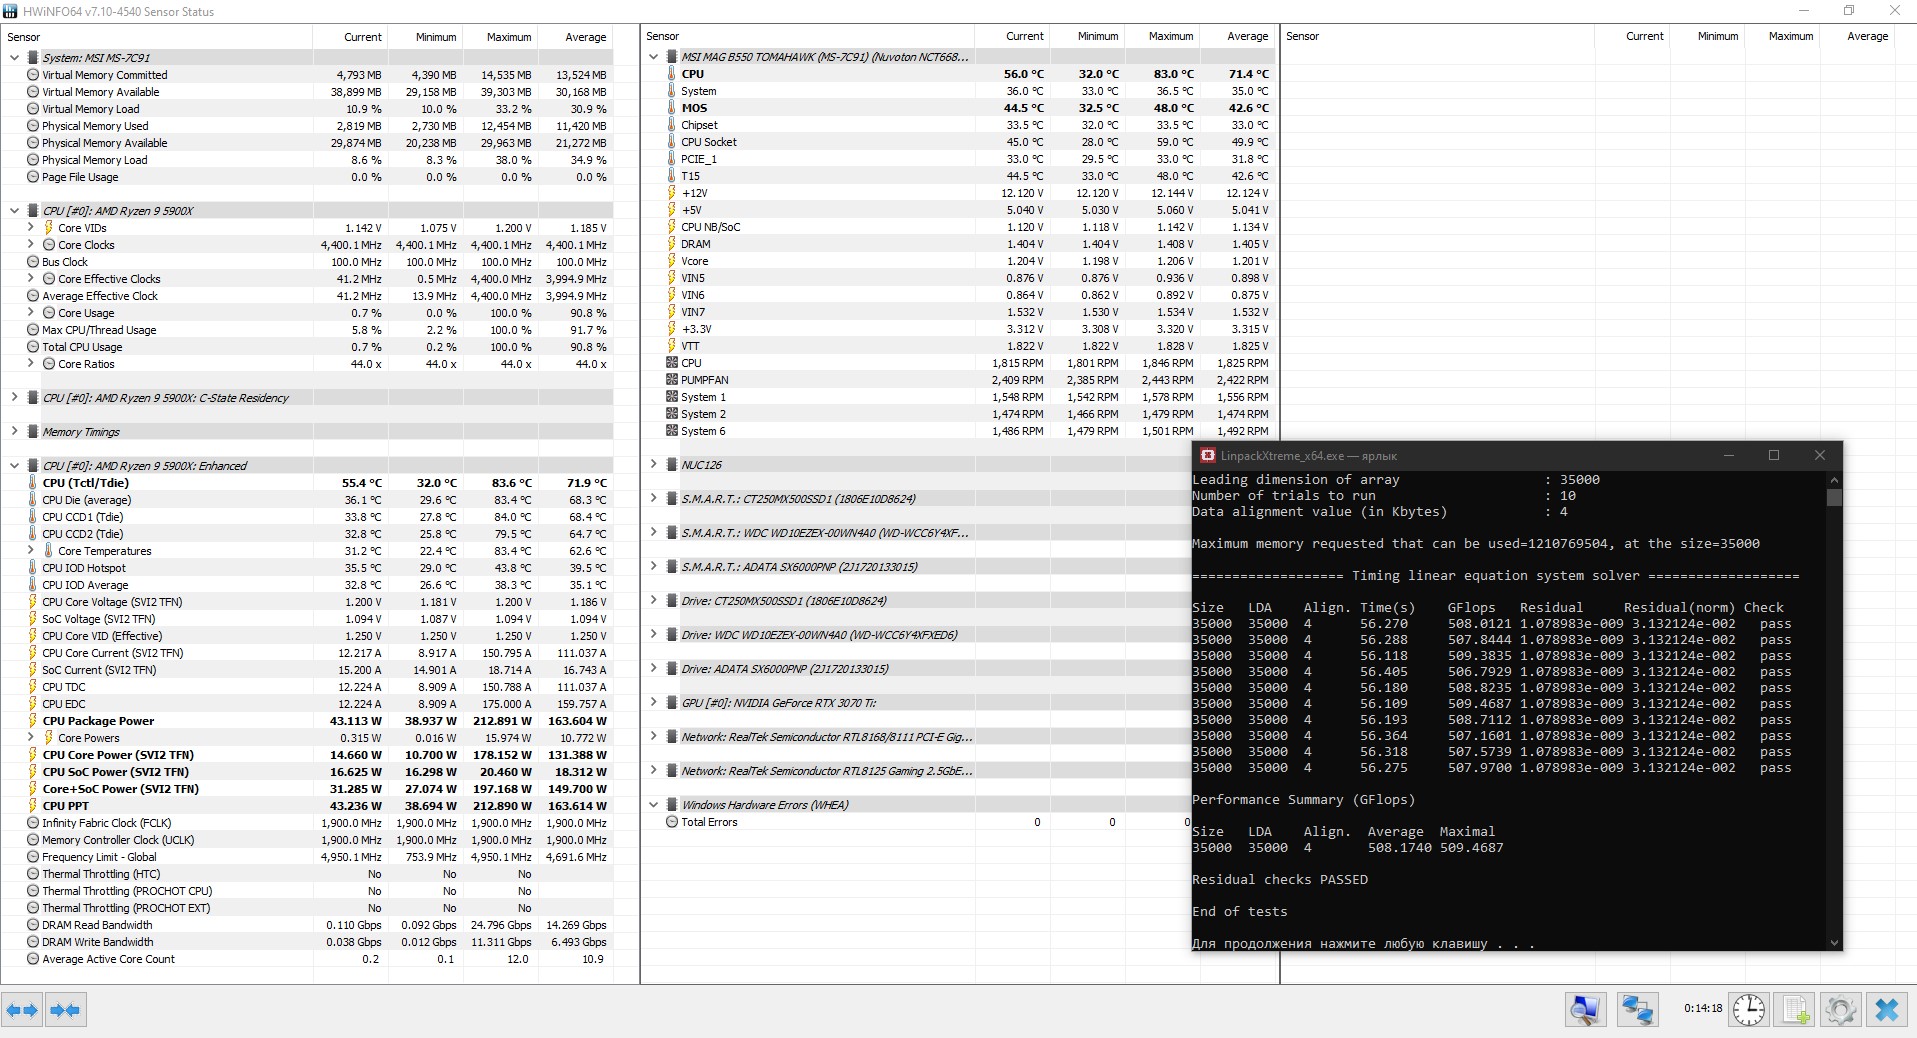Expand the GPU [#0]: NVIDIA GeForce RTX 3070 Ti group
Image resolution: width=1917 pixels, height=1038 pixels.
pyautogui.click(x=653, y=703)
